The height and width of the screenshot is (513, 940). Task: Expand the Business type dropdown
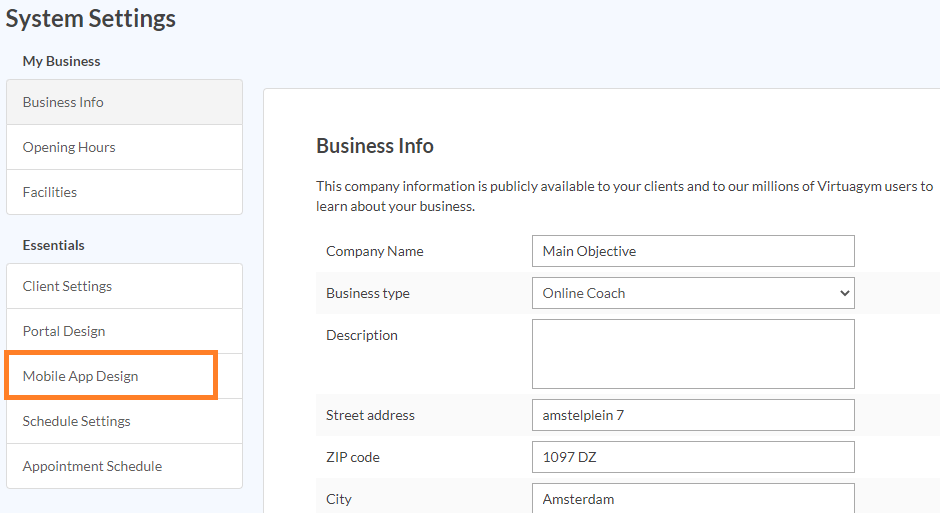click(692, 293)
